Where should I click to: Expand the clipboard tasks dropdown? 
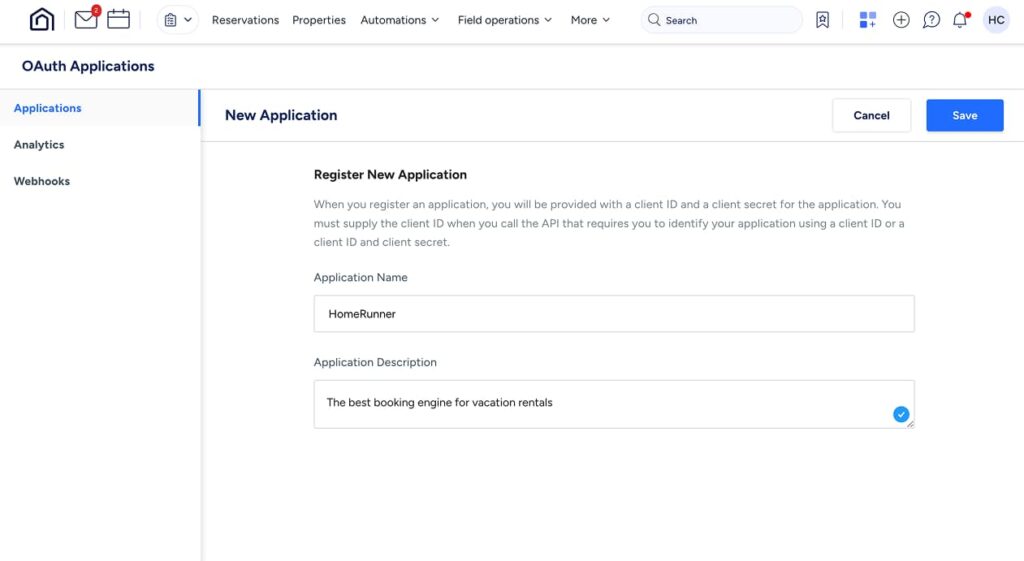pyautogui.click(x=178, y=20)
